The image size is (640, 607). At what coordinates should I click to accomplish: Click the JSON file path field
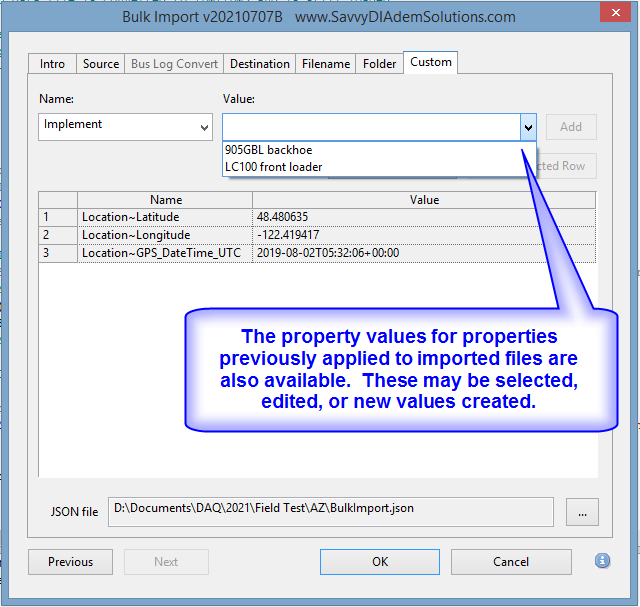tap(330, 510)
